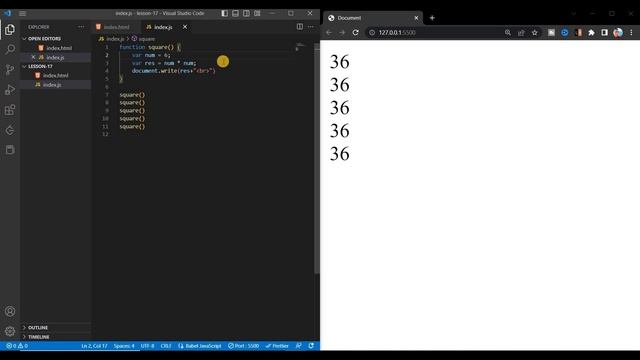Open the tab search chevron in browser

(x=573, y=13)
